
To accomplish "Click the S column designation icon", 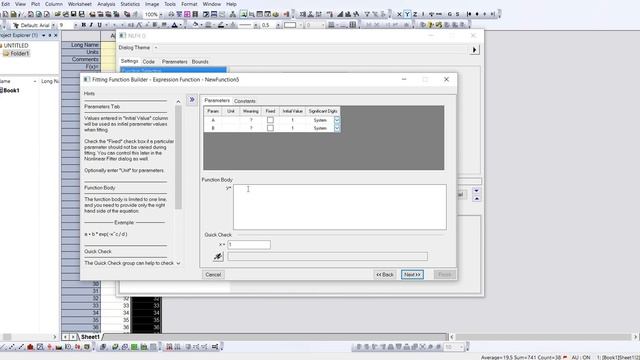I will (x=457, y=14).
